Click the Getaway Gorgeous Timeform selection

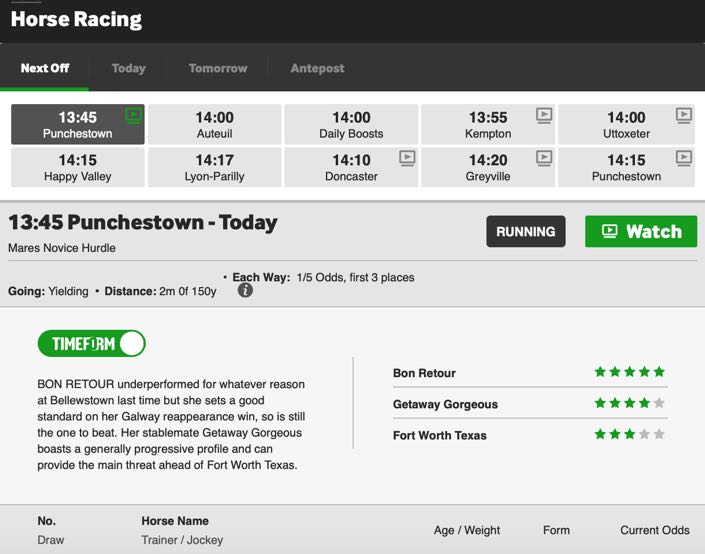click(445, 404)
